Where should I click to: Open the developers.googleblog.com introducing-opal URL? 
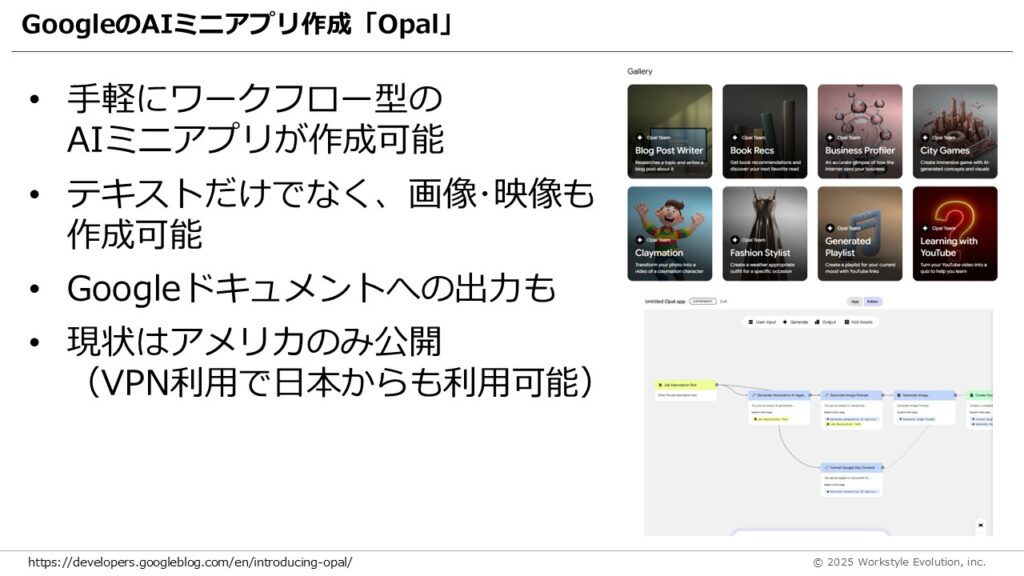coord(190,562)
